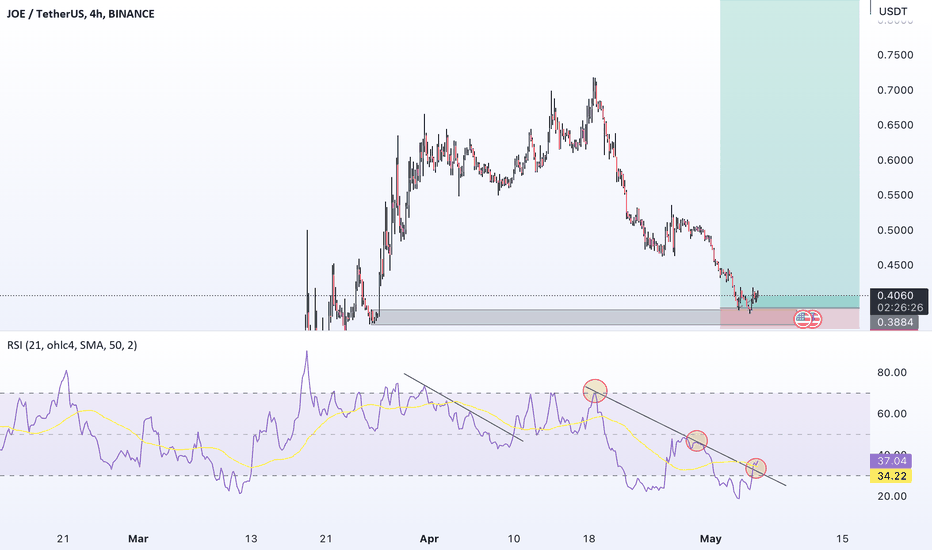Click the 0.6000 price scale label

[x=895, y=161]
